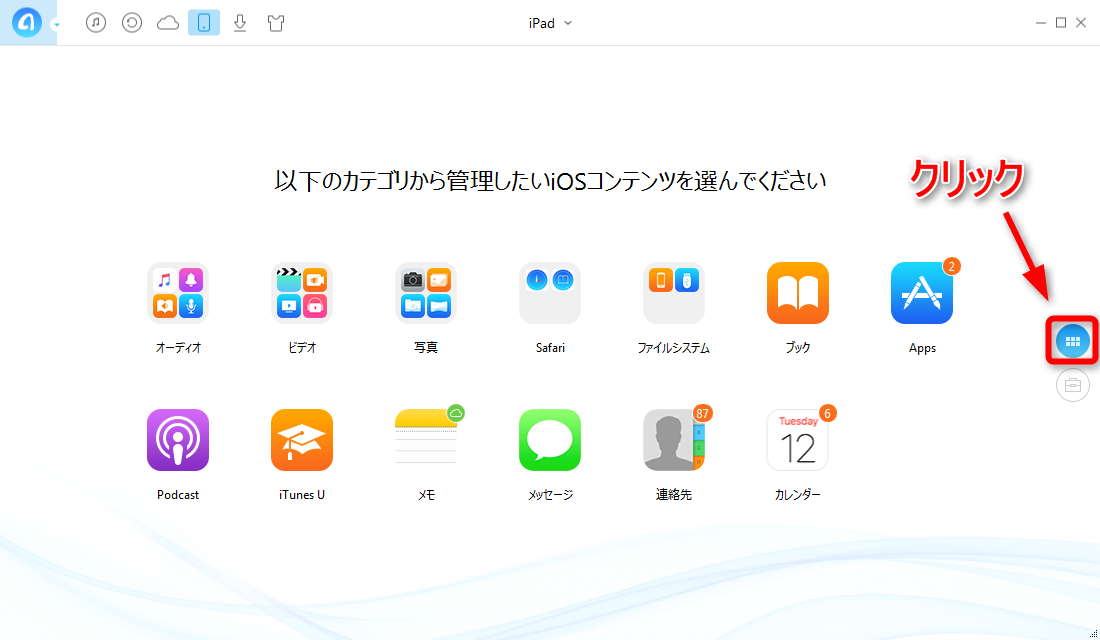The height and width of the screenshot is (640, 1100).
Task: Open the backup restore circular icon
Action: coord(132,22)
